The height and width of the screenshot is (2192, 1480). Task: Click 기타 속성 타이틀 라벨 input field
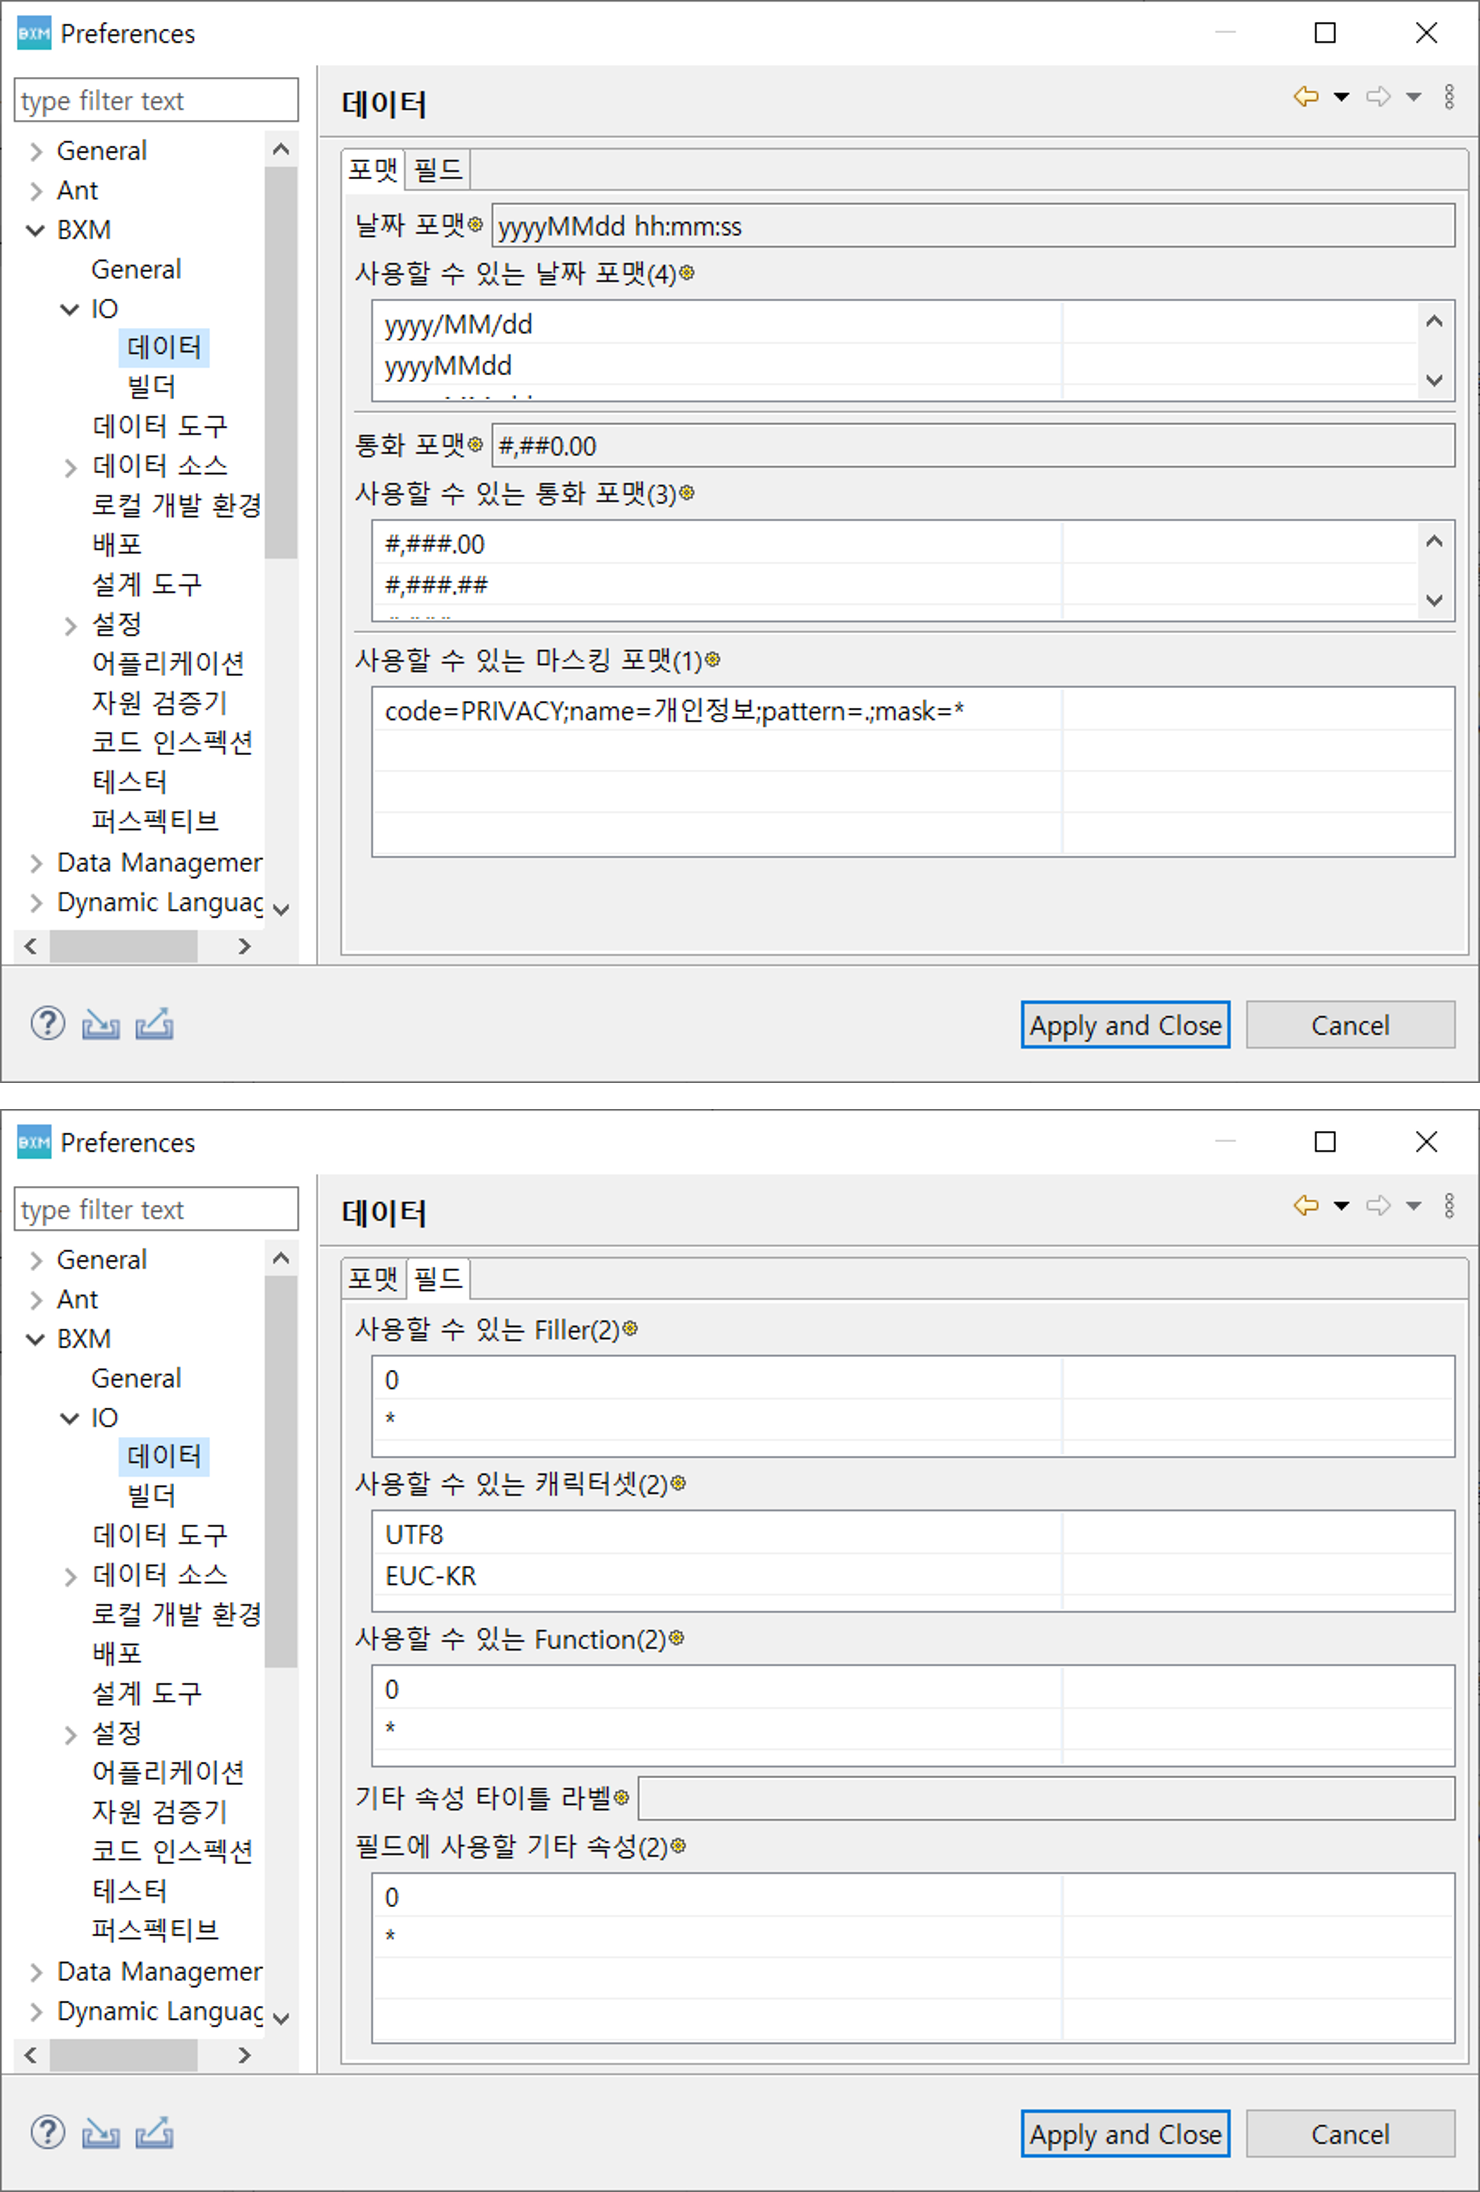pyautogui.click(x=1046, y=1799)
